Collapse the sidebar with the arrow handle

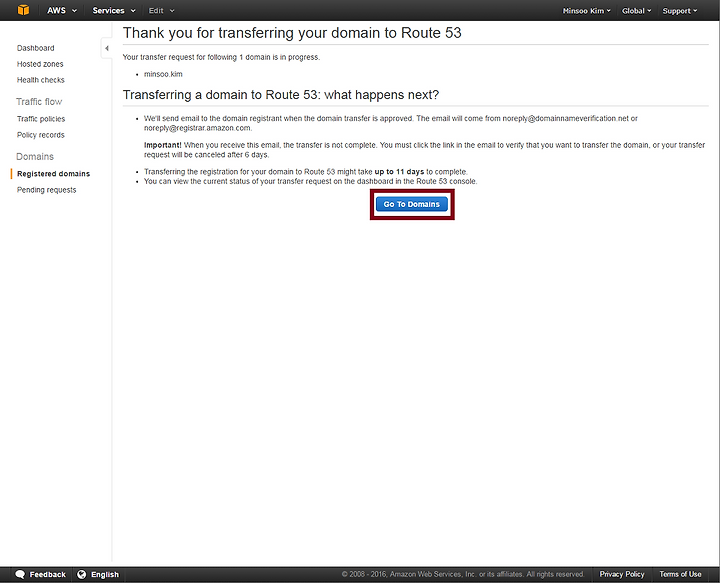pos(107,48)
